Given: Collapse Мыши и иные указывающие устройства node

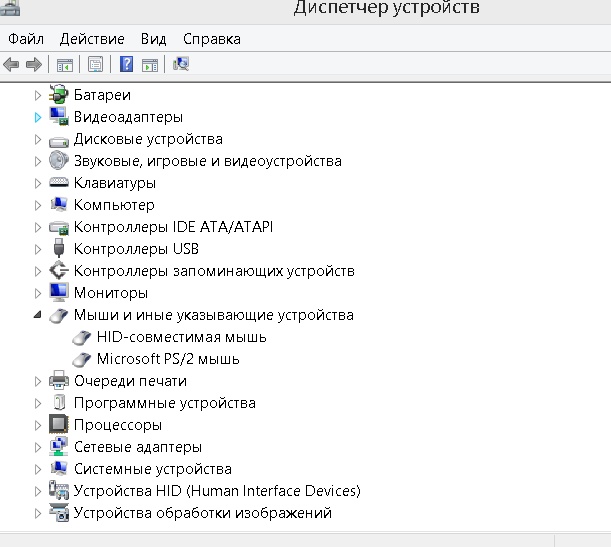Looking at the screenshot, I should coord(38,315).
